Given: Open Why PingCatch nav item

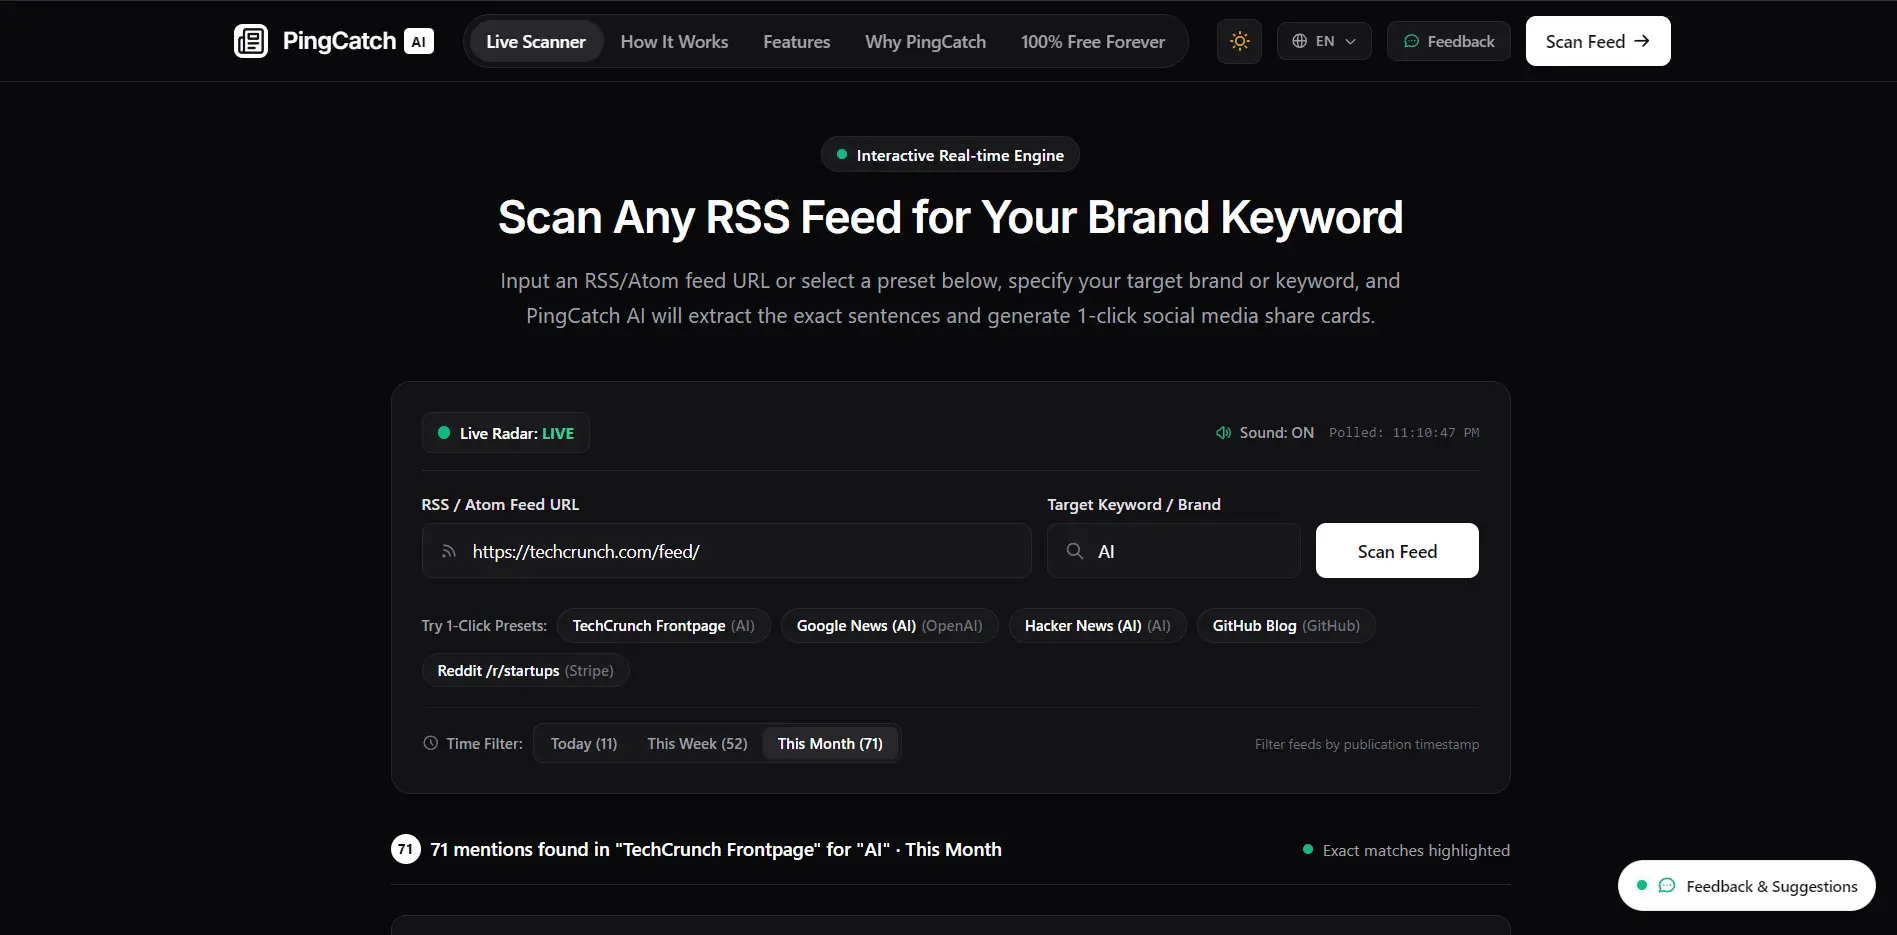Looking at the screenshot, I should (x=925, y=41).
